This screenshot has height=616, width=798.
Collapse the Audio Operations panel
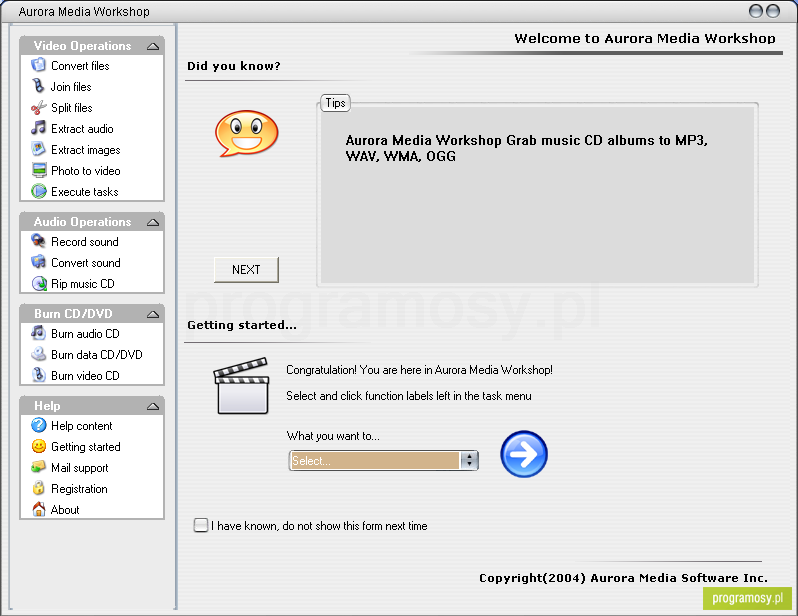click(153, 222)
